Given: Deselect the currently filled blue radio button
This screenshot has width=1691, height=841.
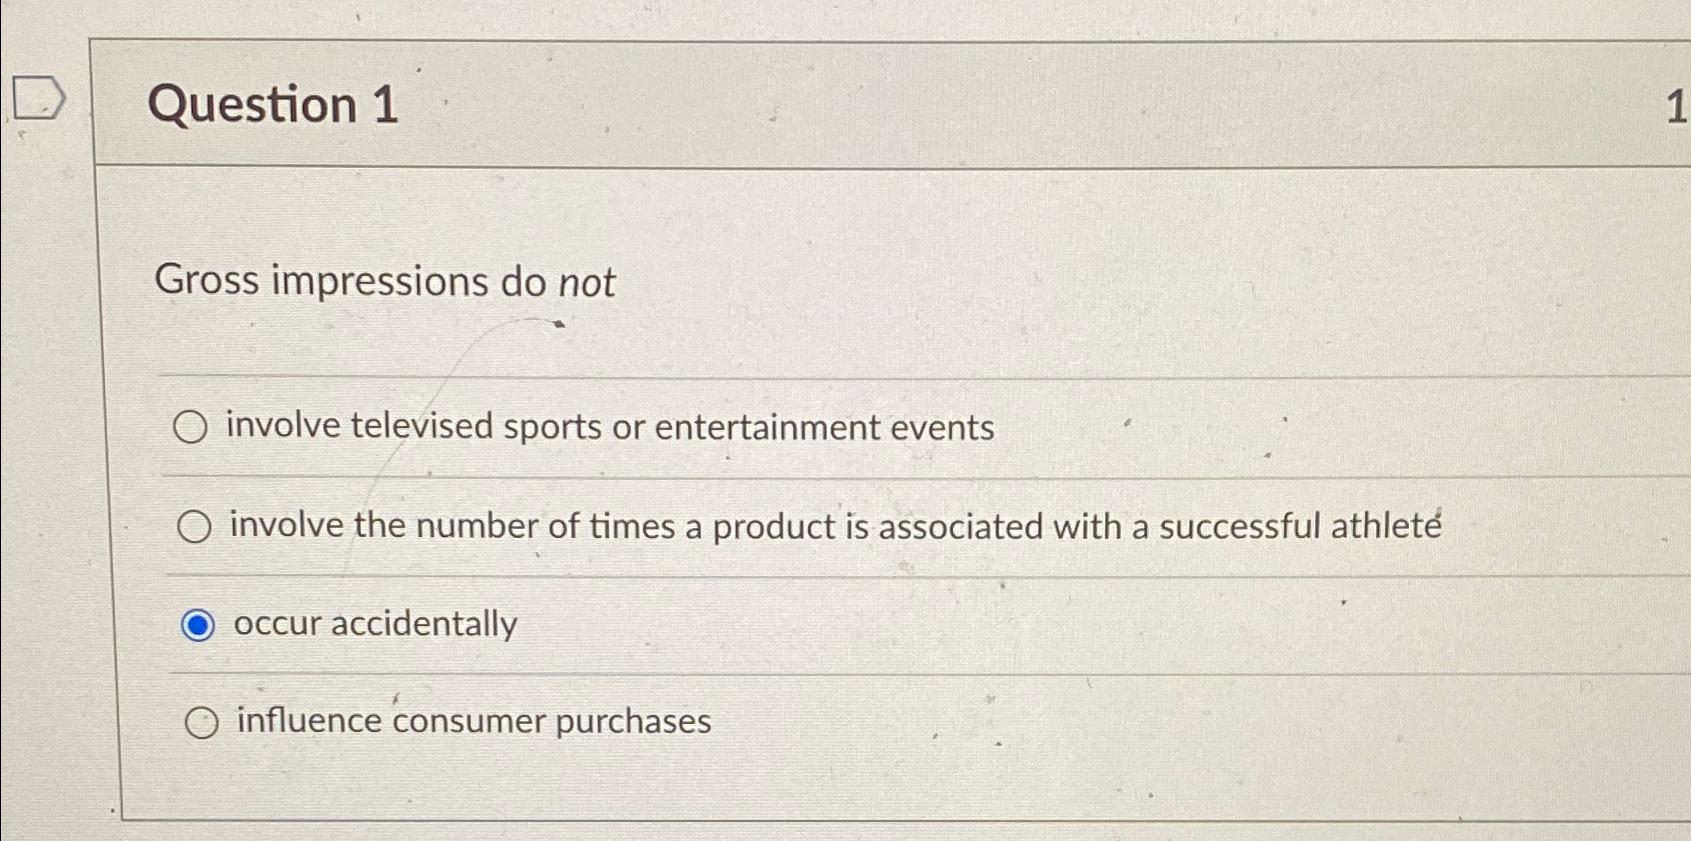Looking at the screenshot, I should [199, 624].
